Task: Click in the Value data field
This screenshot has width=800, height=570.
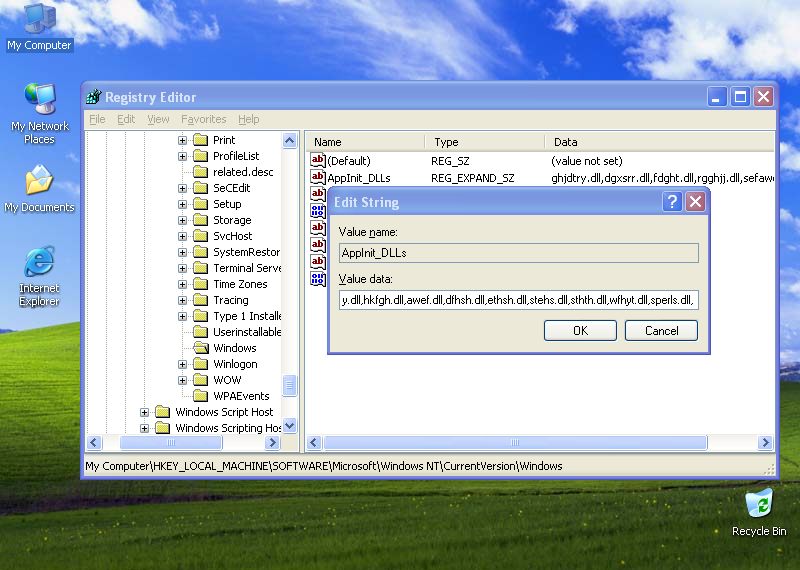Action: (518, 300)
